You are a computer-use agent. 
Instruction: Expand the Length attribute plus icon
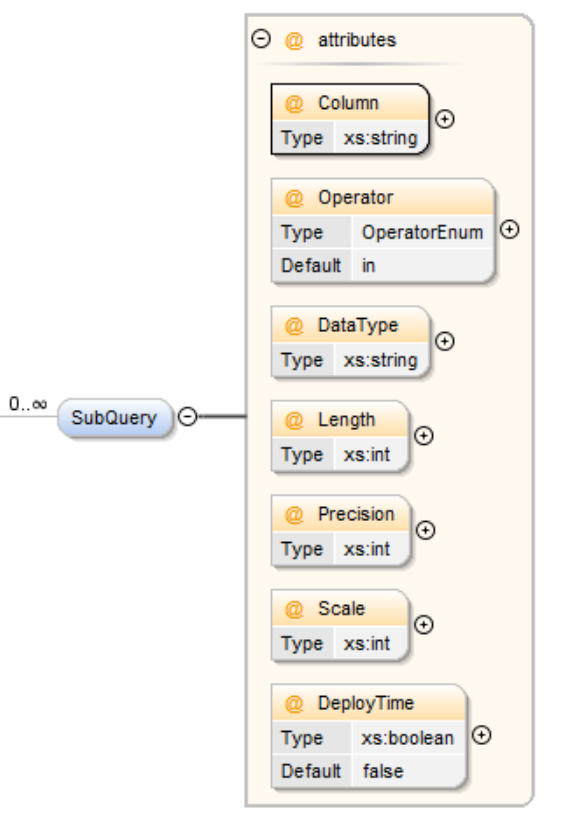click(424, 436)
